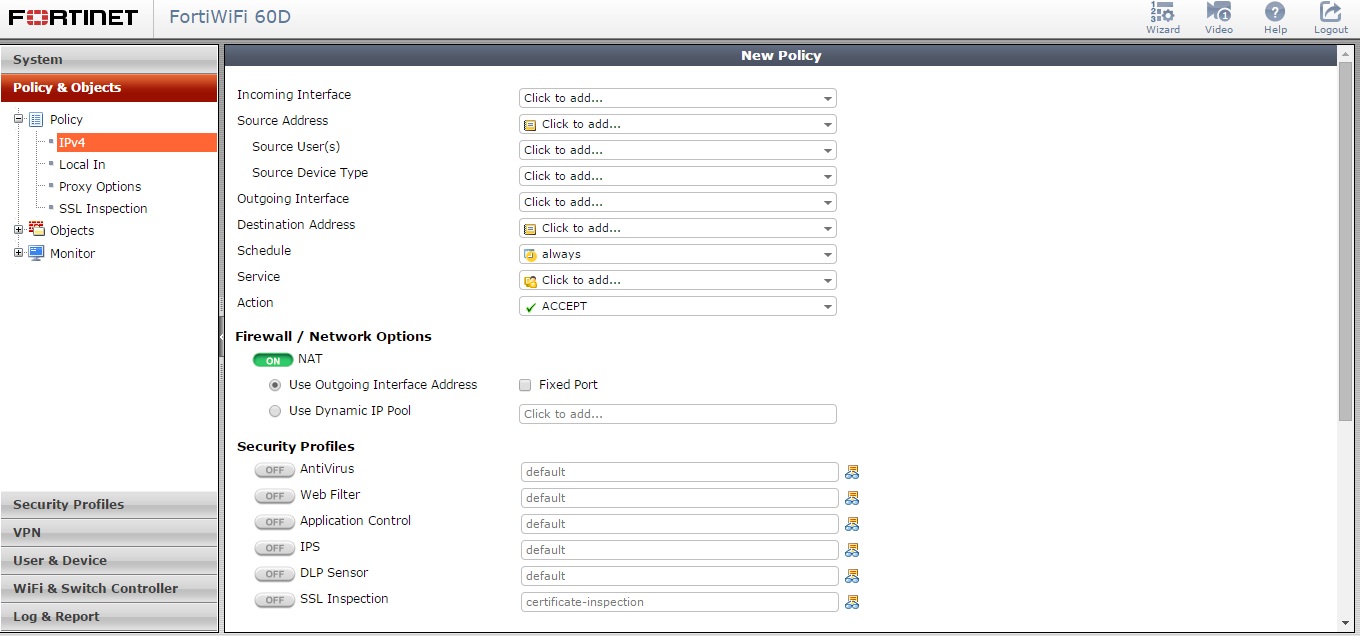Select Local In under Policy
Viewport: 1366px width, 636px height.
point(82,164)
